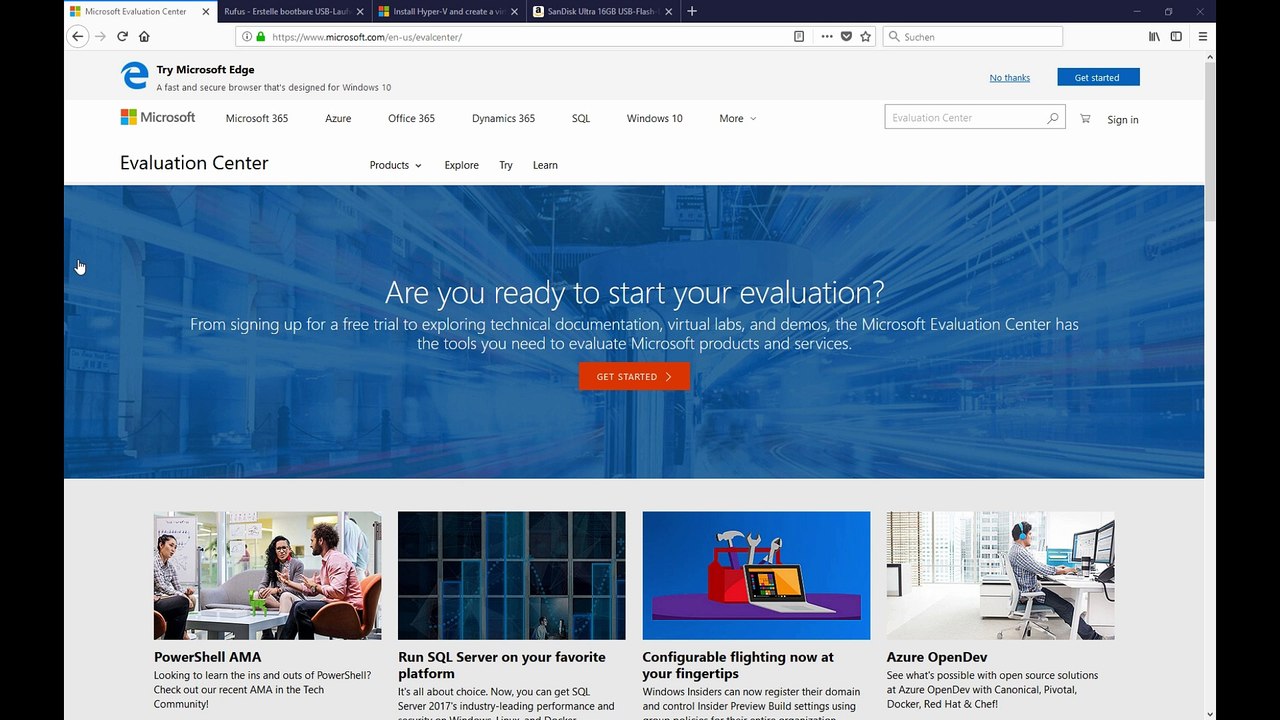This screenshot has width=1280, height=720.
Task: Close the Microsoft Evaluation Center tab
Action: 206,11
